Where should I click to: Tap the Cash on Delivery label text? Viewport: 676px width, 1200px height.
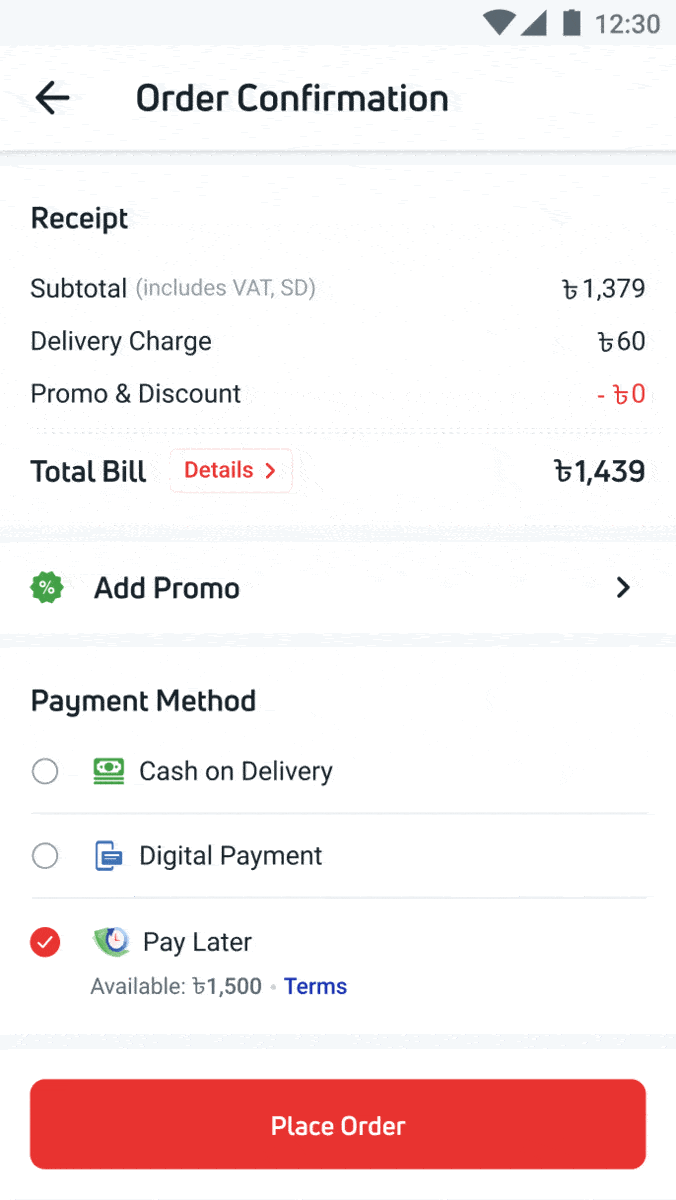(236, 771)
